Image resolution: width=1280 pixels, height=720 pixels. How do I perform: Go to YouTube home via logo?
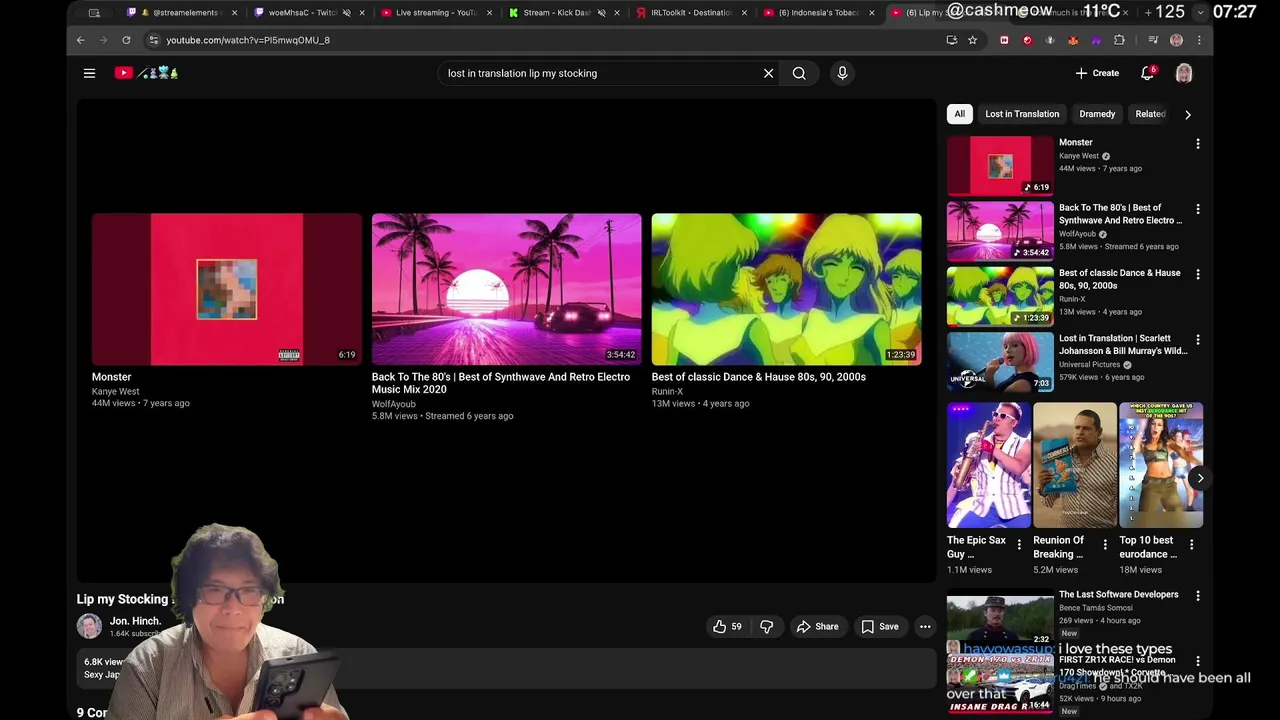click(146, 73)
